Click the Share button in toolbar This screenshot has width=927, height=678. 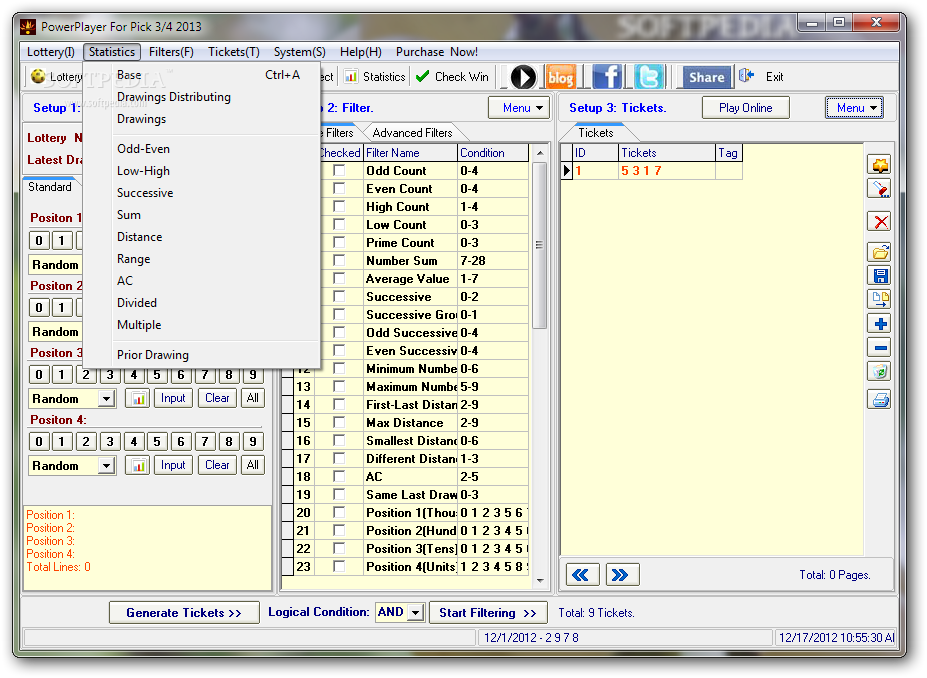(x=706, y=77)
